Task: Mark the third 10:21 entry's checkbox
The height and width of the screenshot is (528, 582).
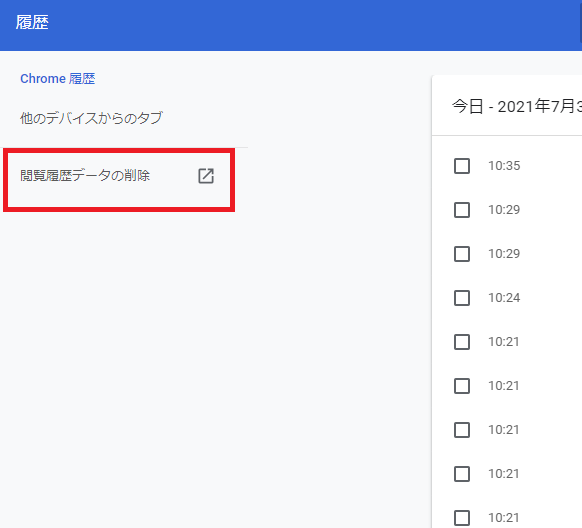Action: coord(462,430)
